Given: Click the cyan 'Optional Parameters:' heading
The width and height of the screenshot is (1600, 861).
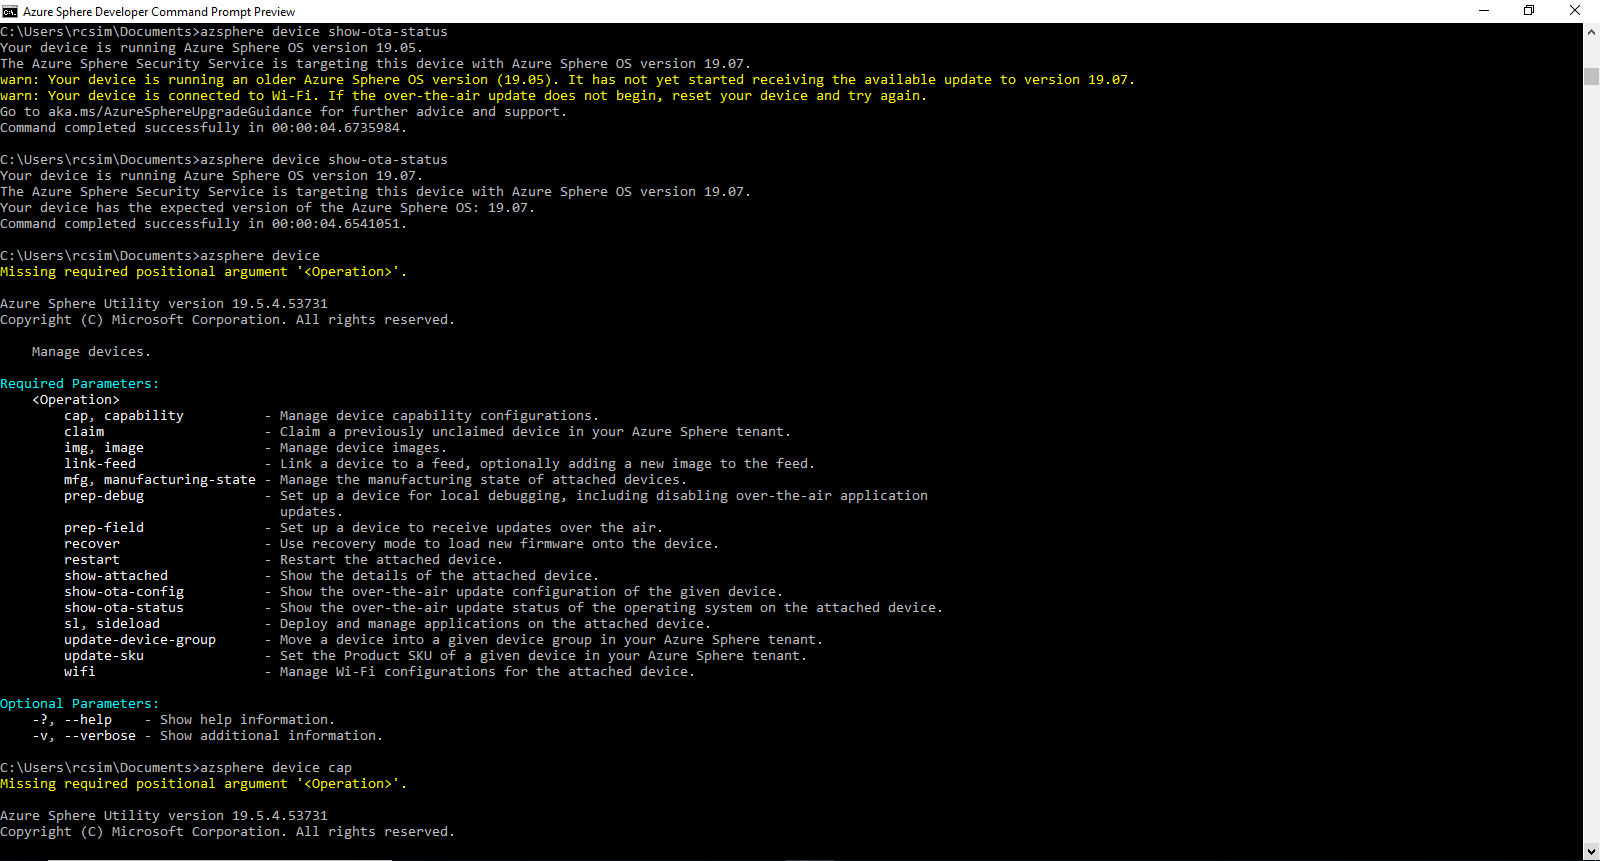Looking at the screenshot, I should (80, 704).
